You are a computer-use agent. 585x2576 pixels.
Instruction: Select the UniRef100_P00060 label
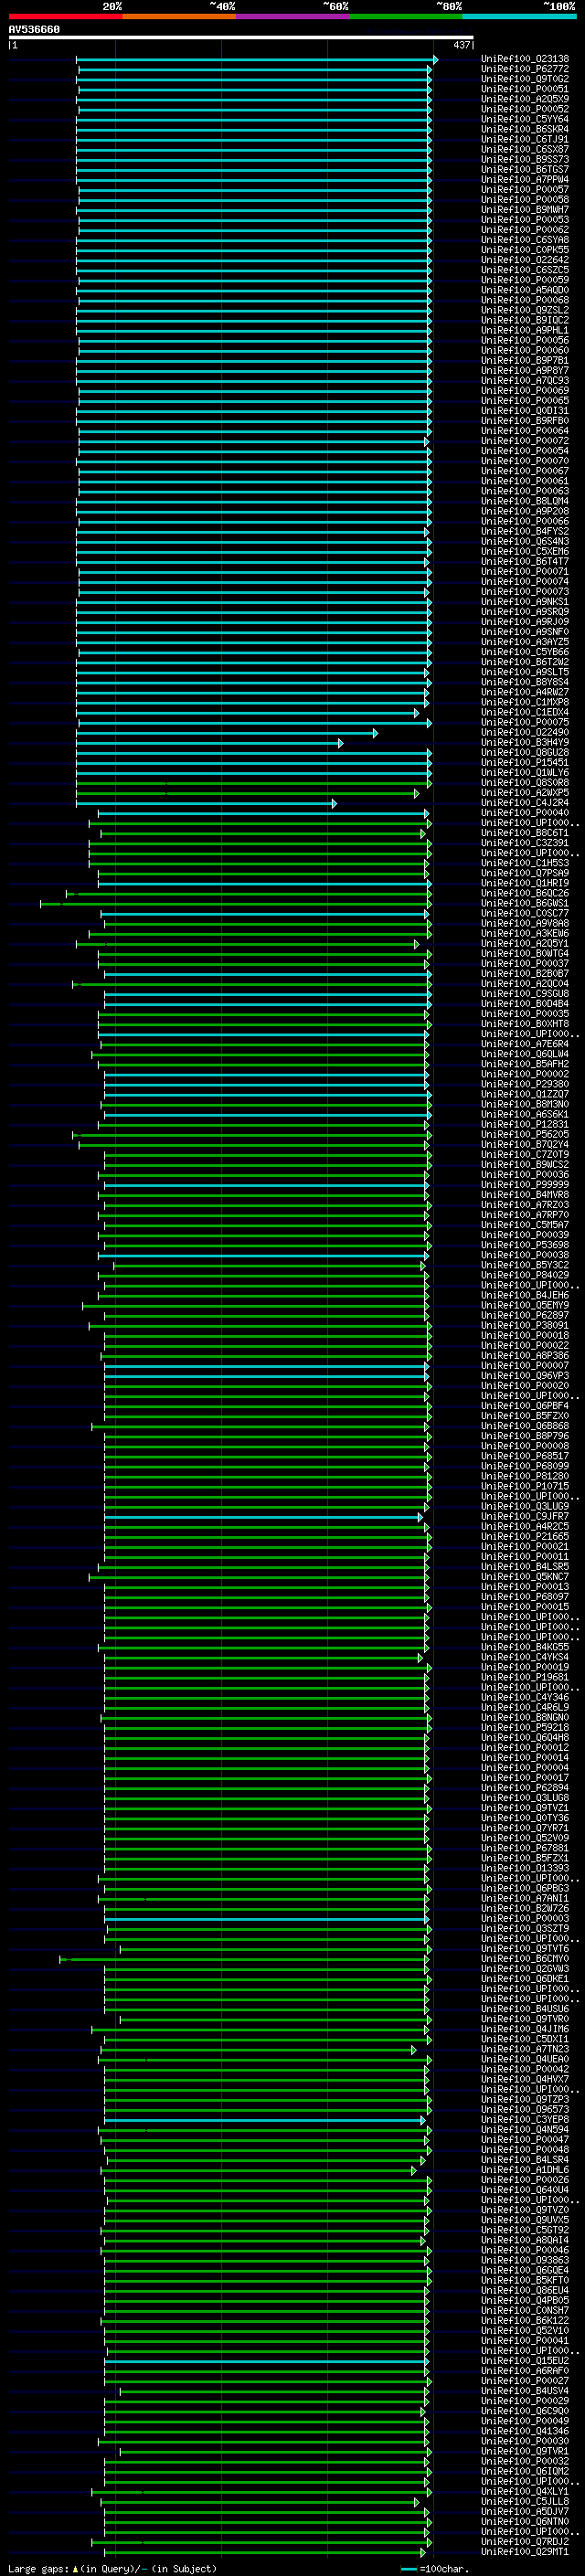(x=525, y=350)
